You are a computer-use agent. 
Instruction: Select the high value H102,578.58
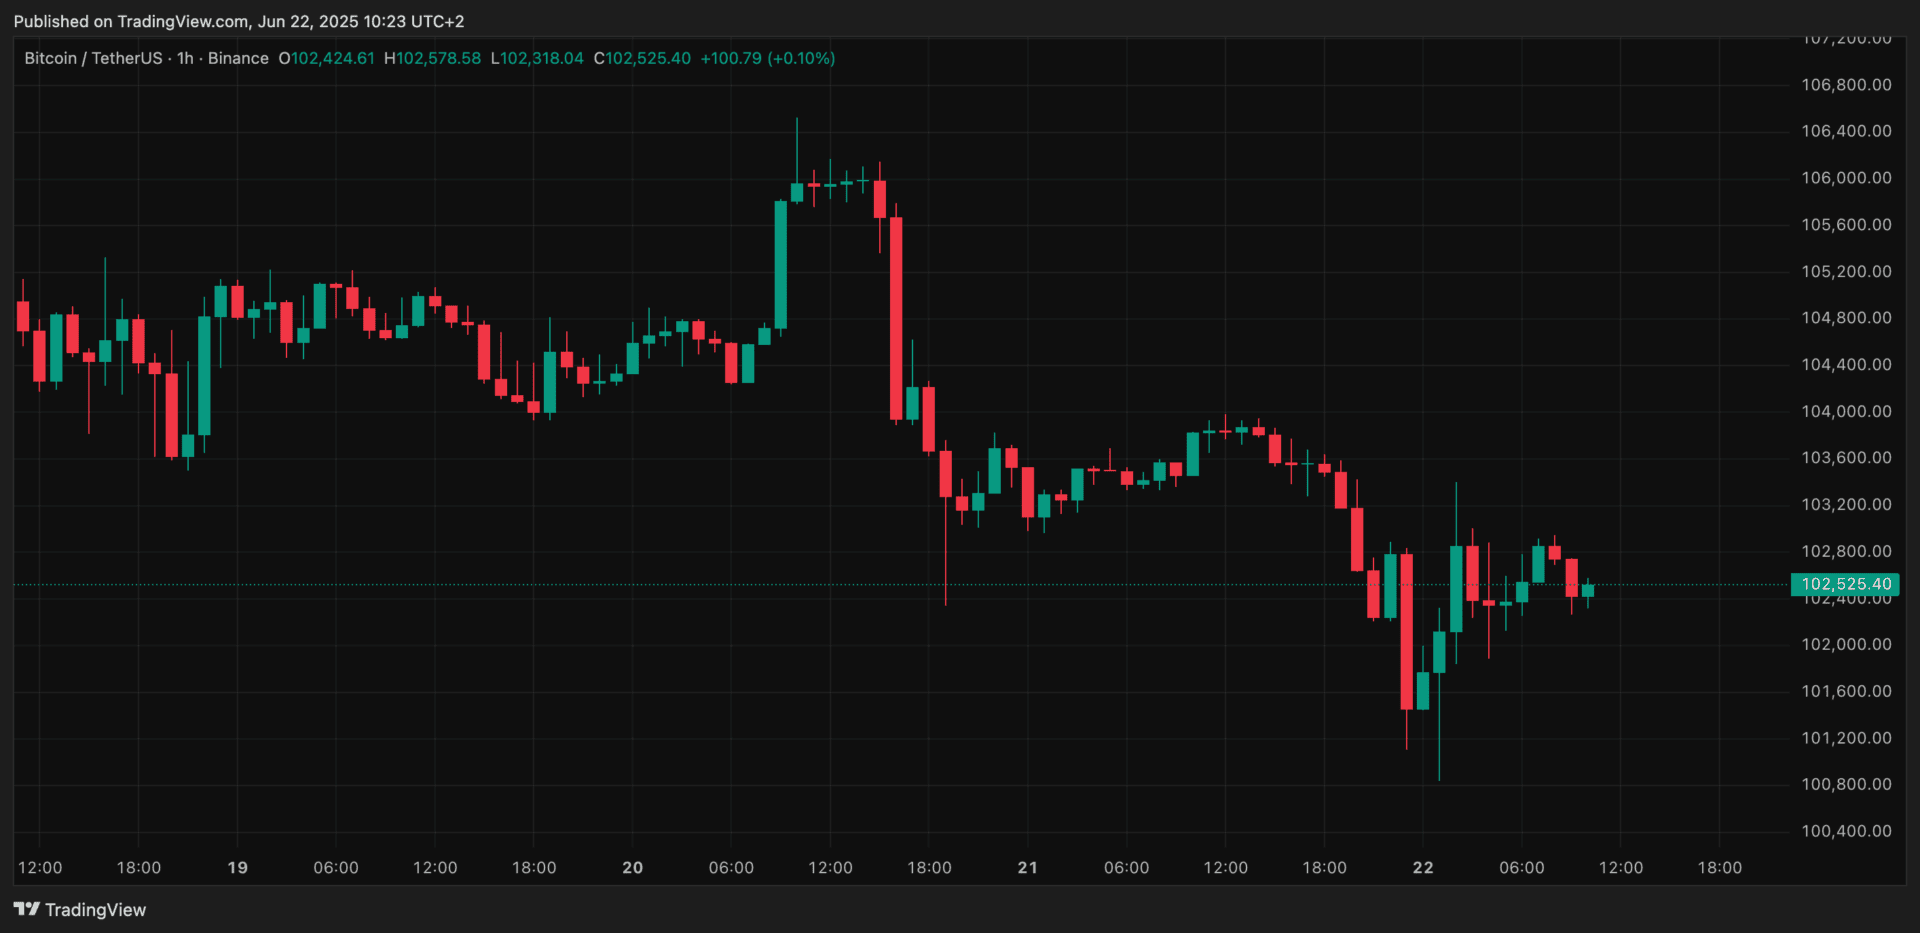[x=432, y=58]
